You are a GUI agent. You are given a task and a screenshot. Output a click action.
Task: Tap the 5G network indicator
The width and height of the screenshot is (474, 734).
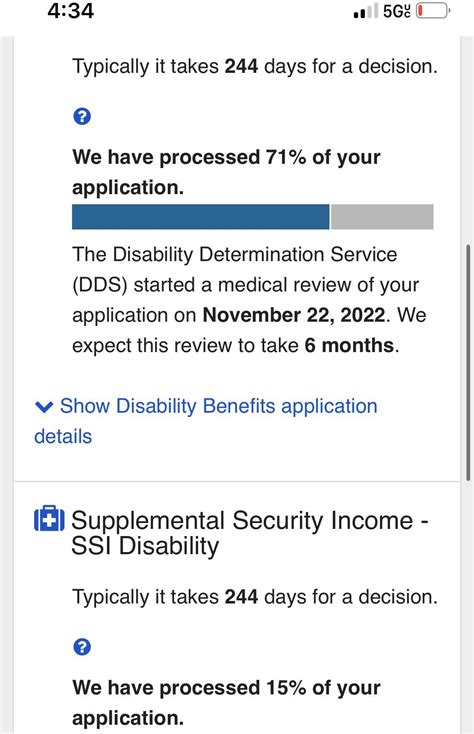click(x=397, y=11)
